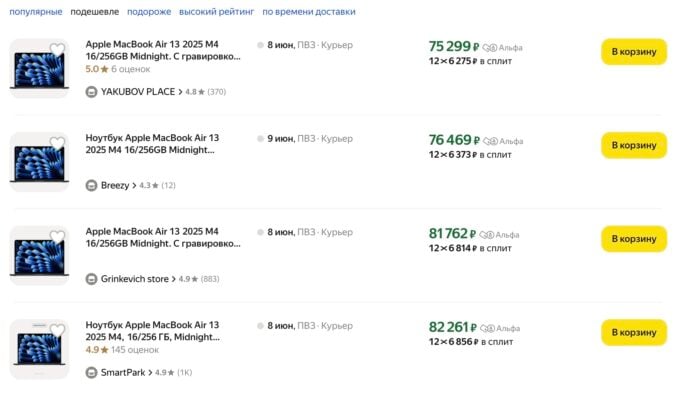680x393 pixels.
Task: Click the Альфа card icon beside 75 299 ₽
Action: [490, 48]
